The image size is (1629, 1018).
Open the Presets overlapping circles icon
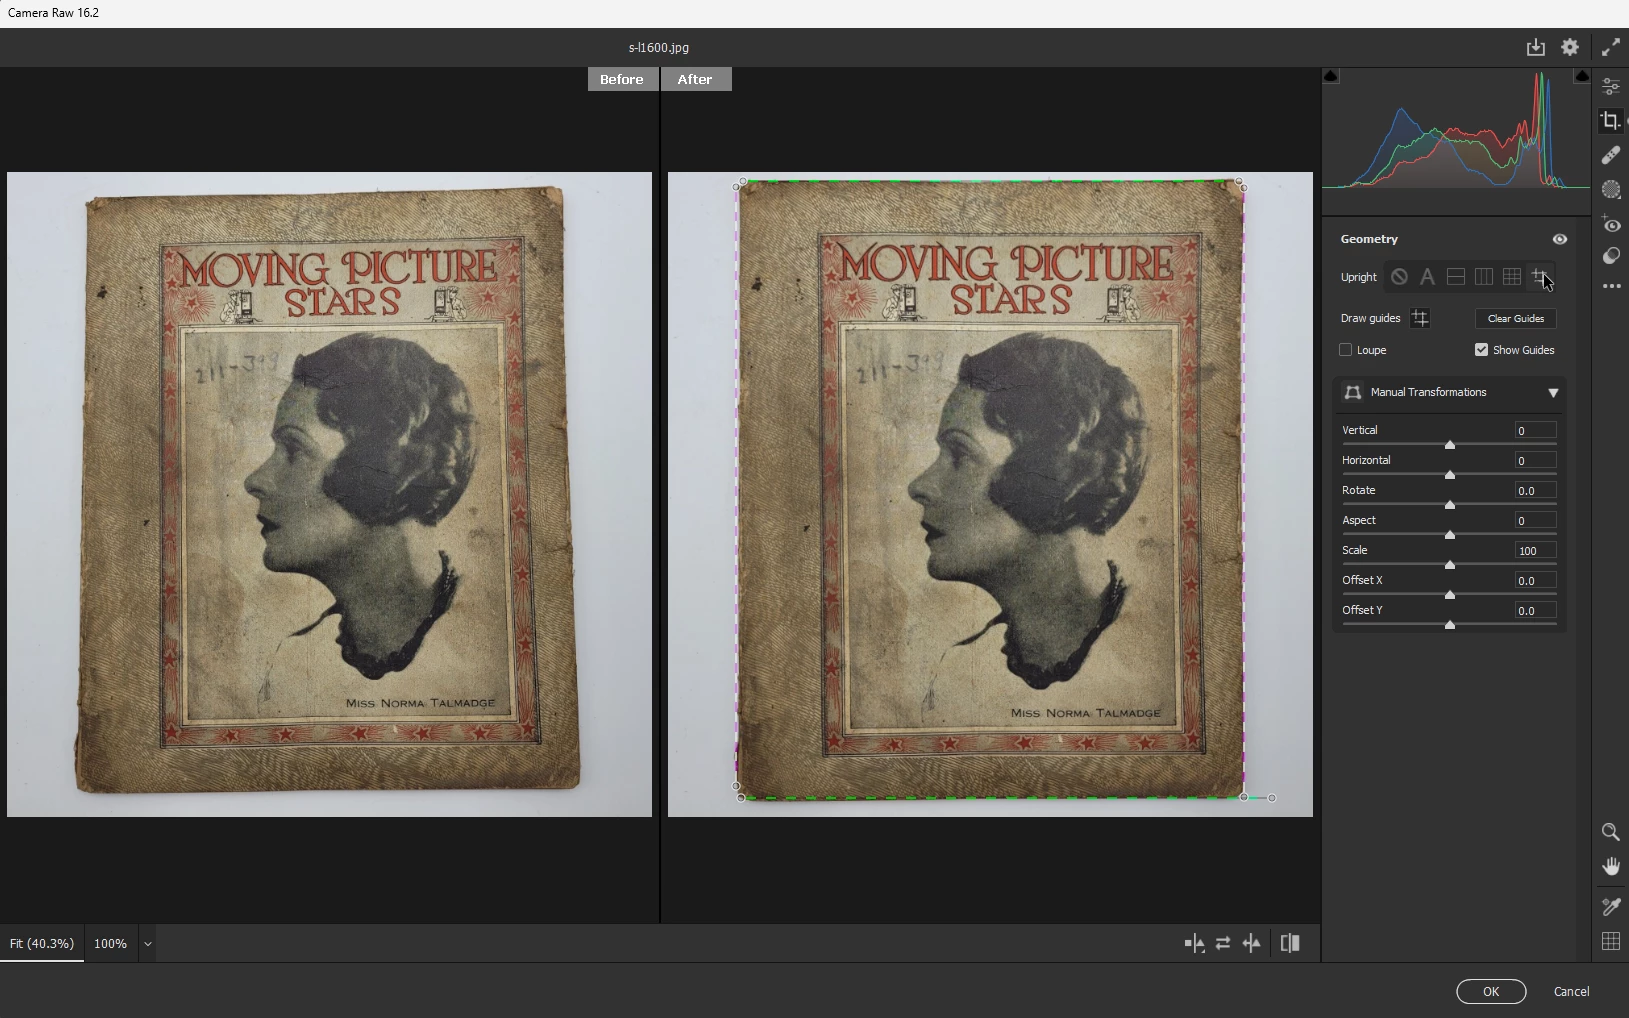click(1610, 256)
